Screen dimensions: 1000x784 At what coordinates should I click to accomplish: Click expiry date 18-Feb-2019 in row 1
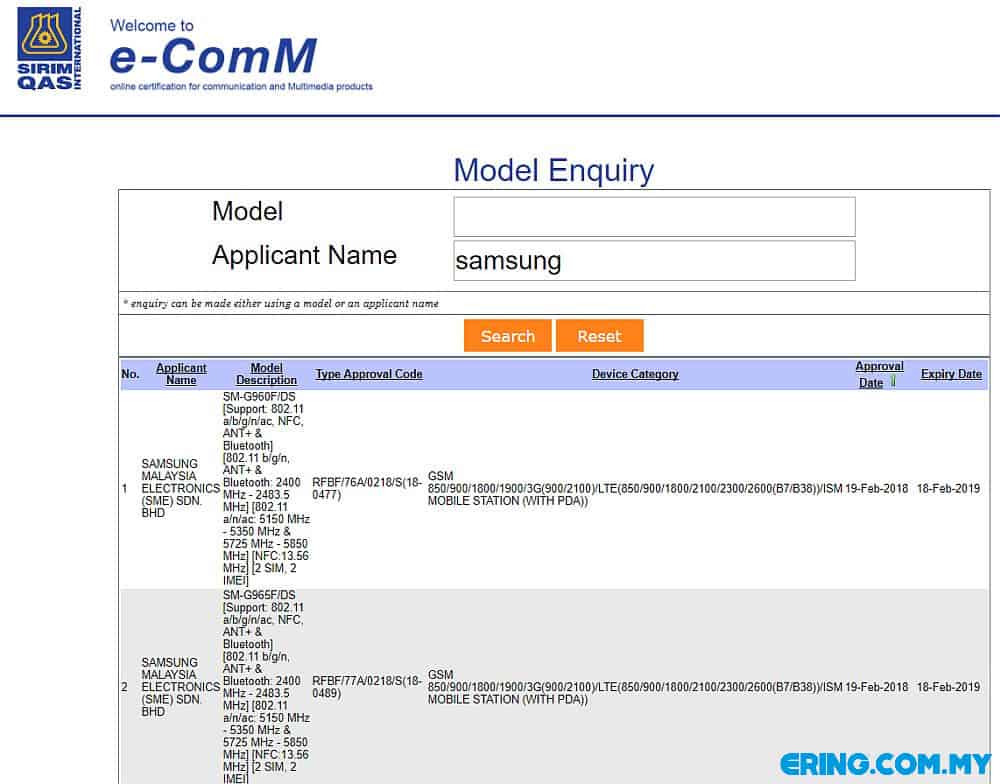click(948, 488)
